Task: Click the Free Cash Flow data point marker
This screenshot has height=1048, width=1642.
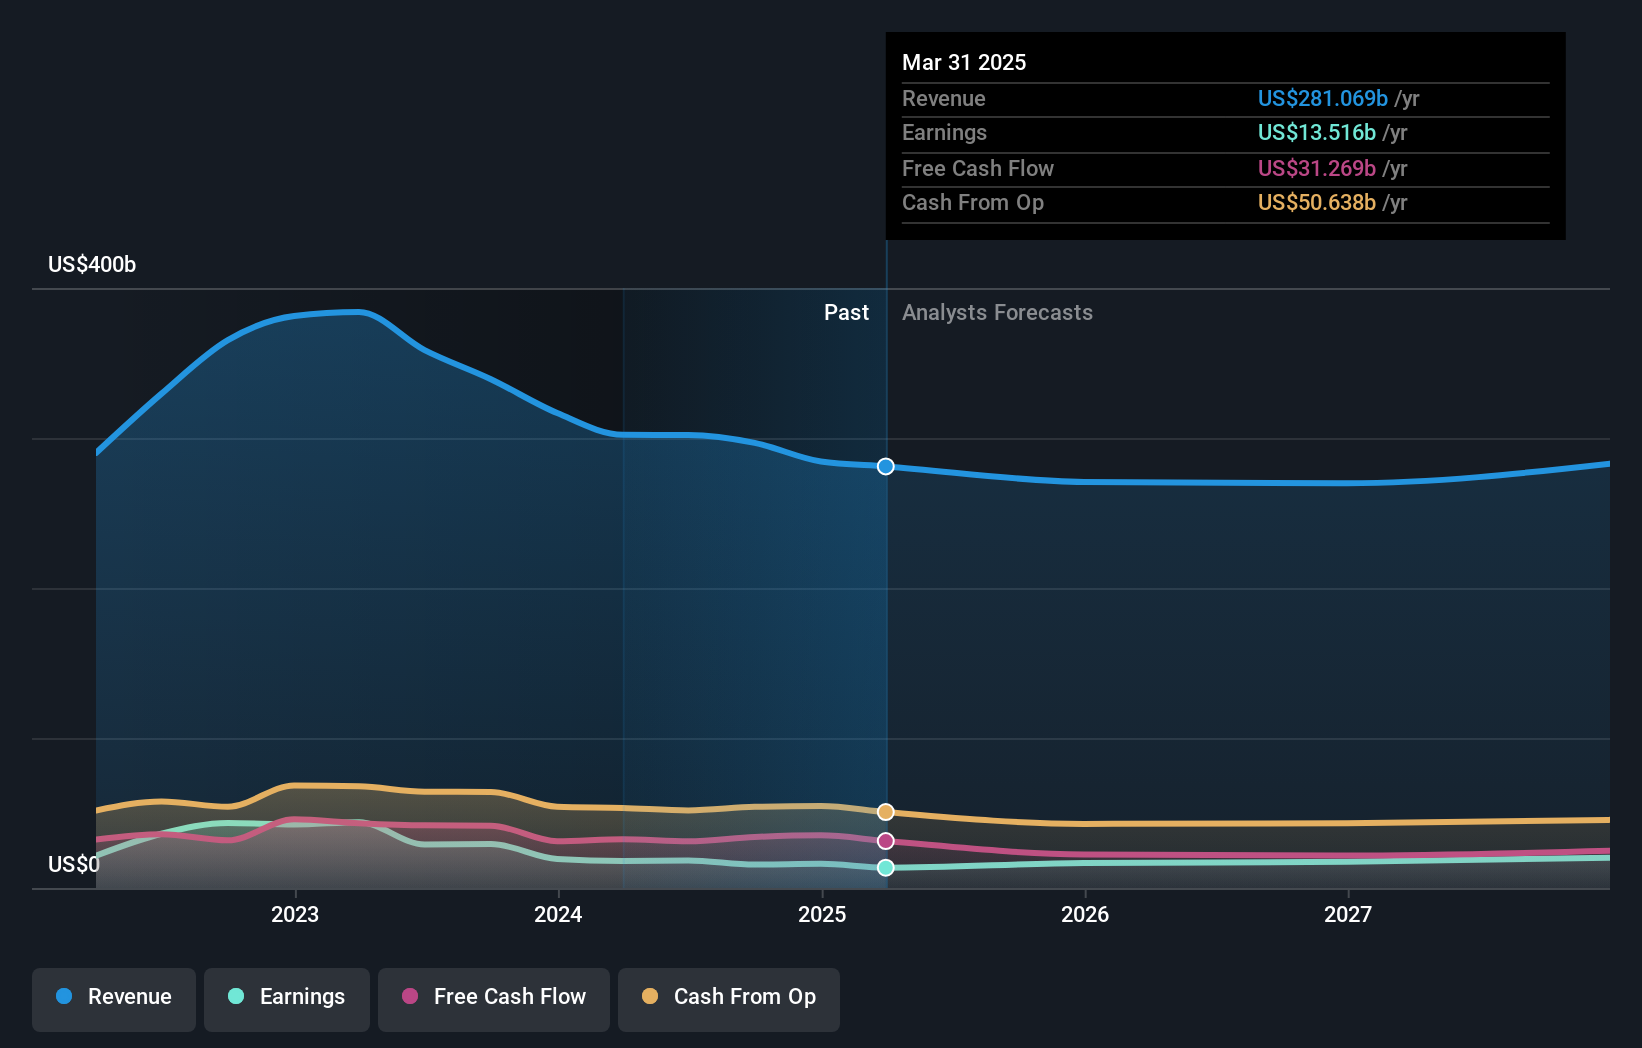Action: point(886,841)
